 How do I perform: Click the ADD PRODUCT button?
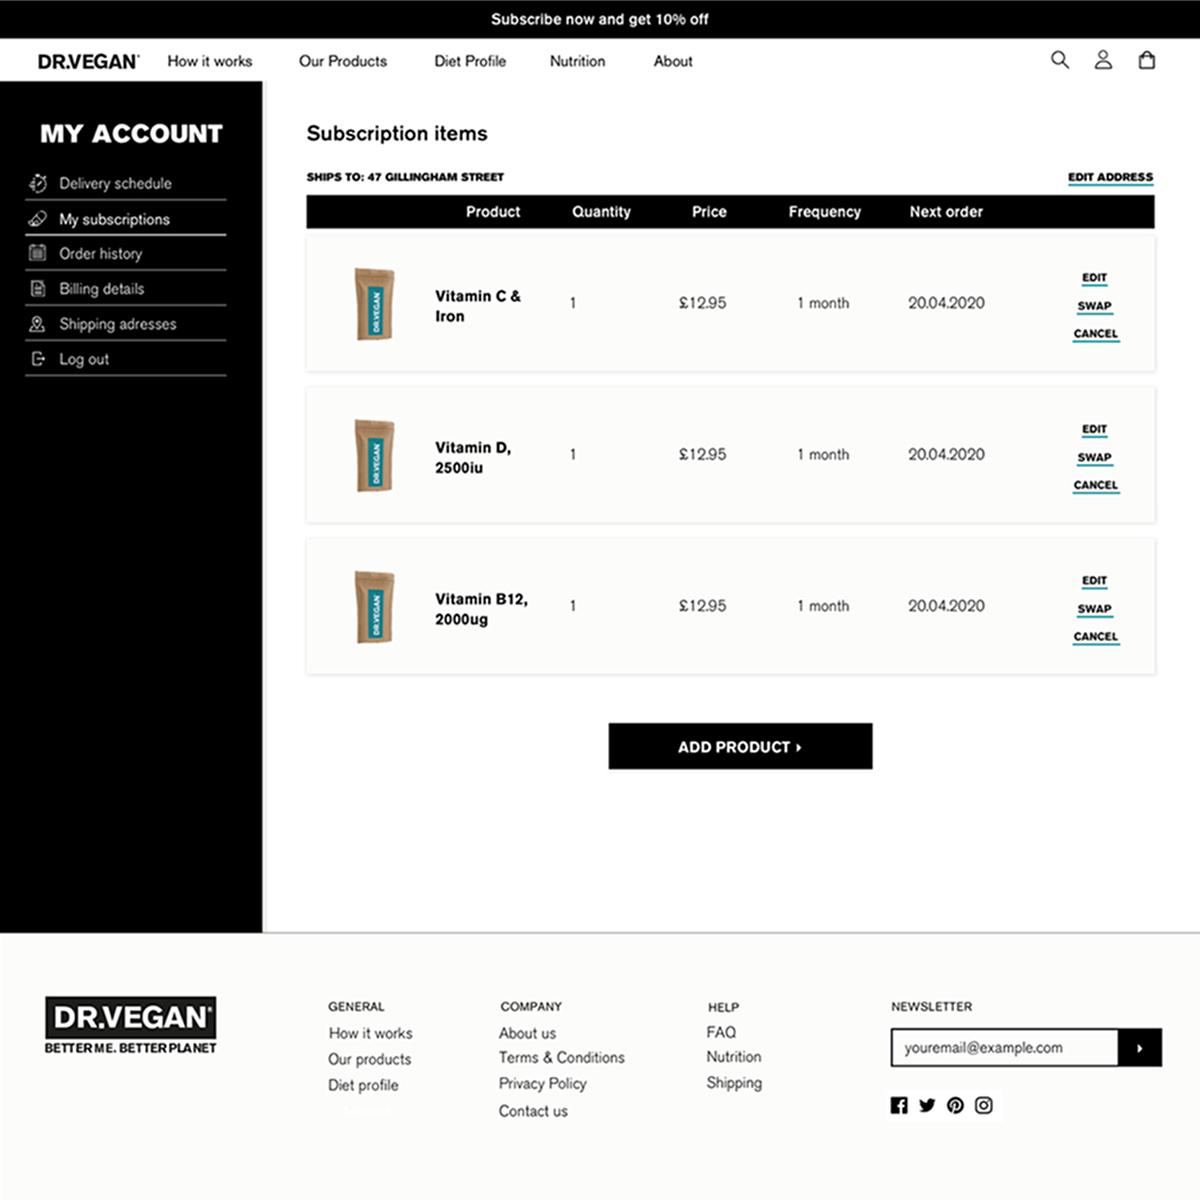pyautogui.click(x=740, y=746)
